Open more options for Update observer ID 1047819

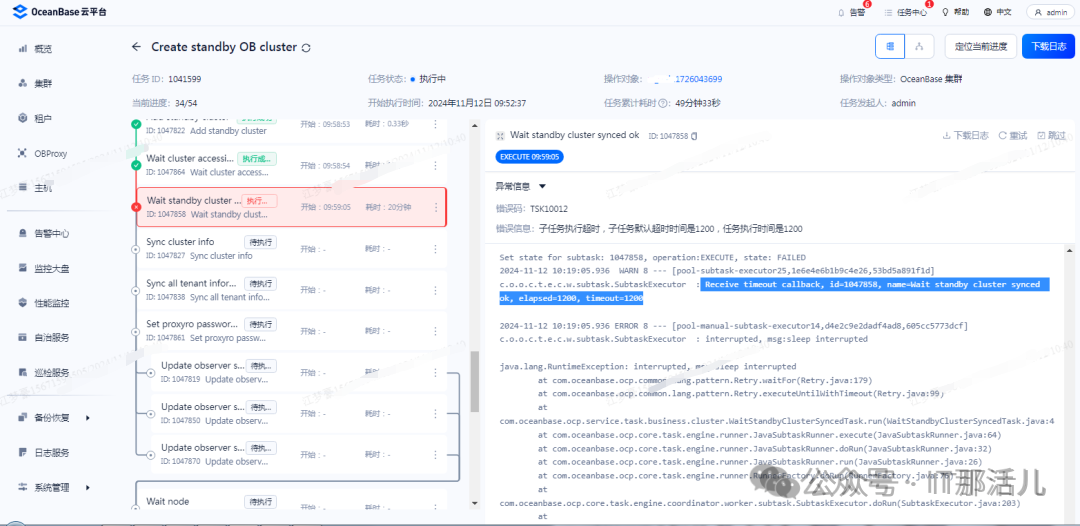435,372
